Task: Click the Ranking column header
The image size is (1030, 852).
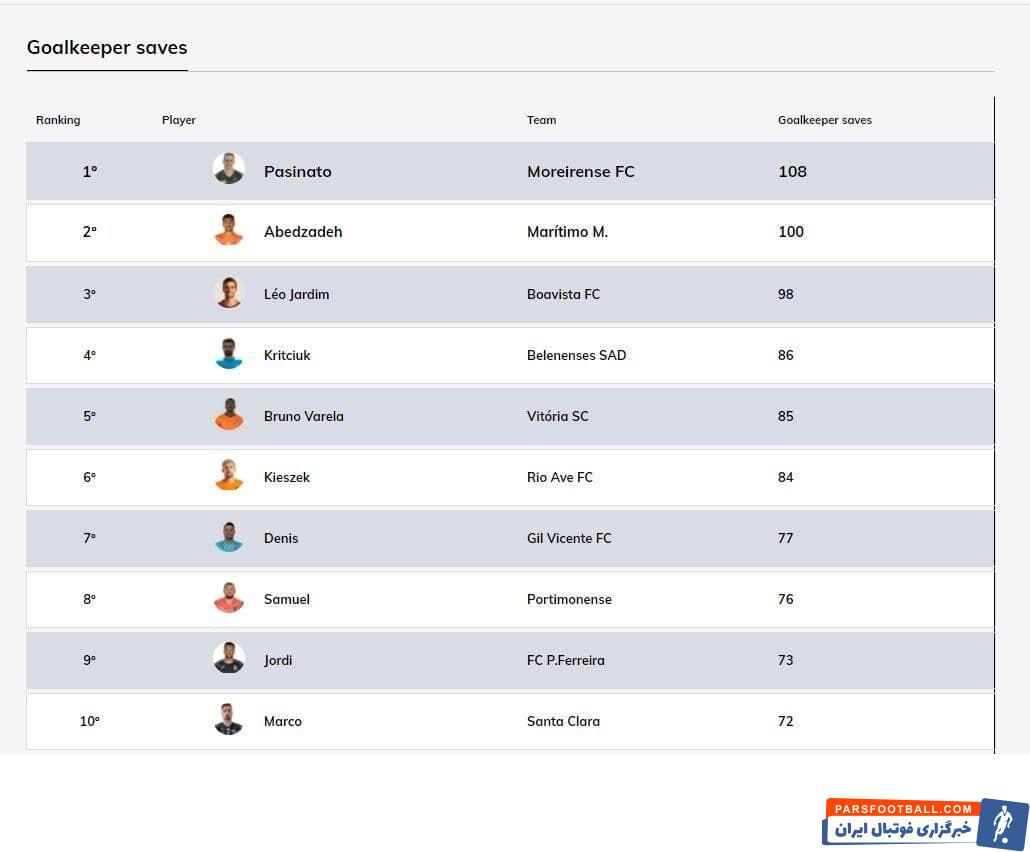Action: (x=58, y=120)
